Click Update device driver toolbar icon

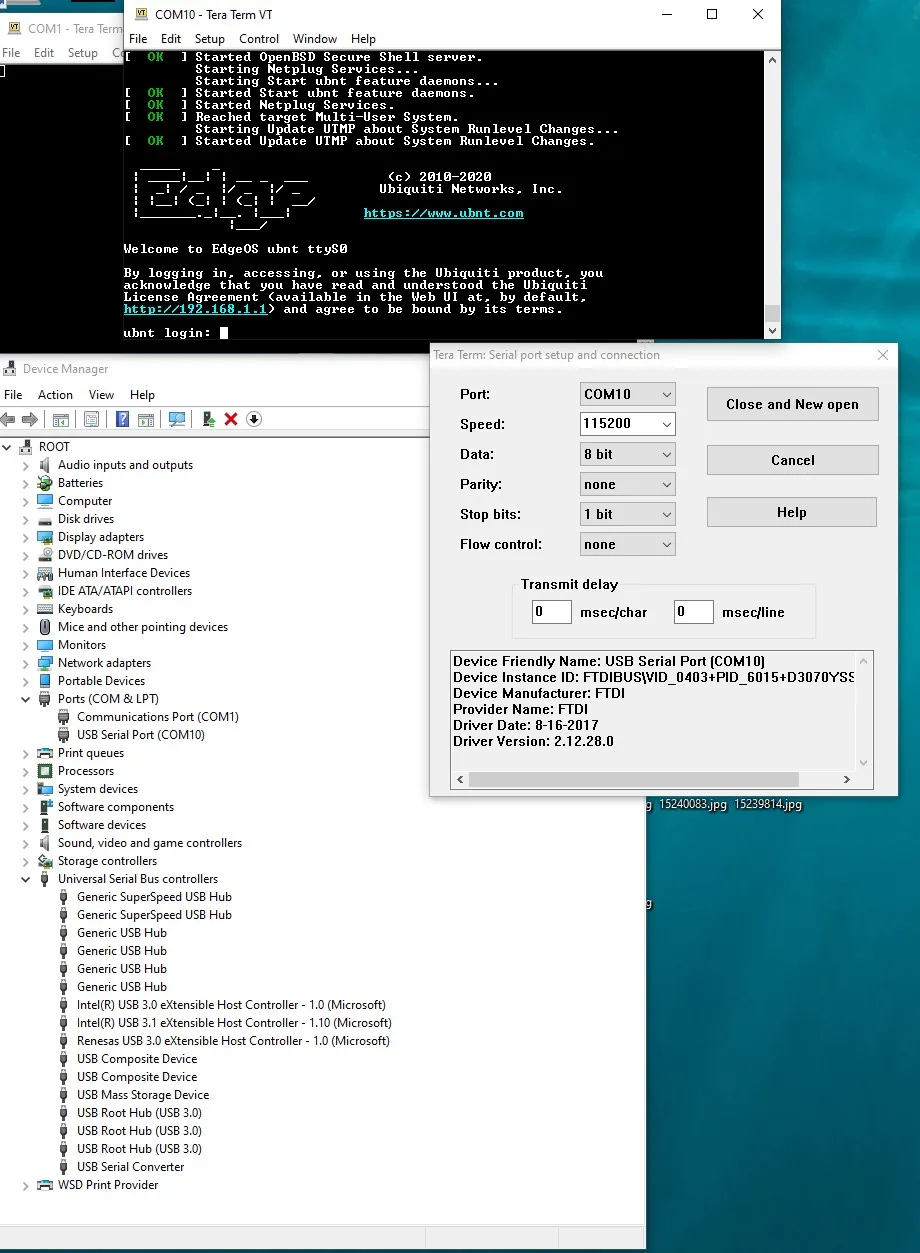click(208, 420)
